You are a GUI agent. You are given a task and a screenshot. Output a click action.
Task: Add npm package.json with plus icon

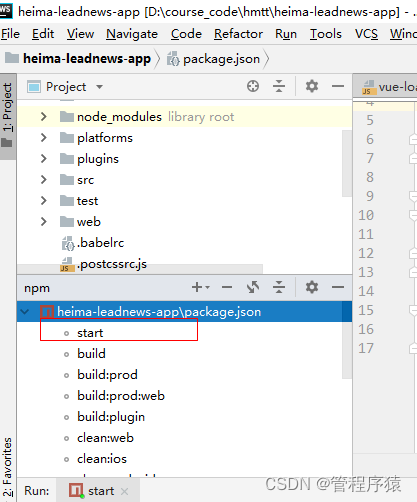coord(200,287)
